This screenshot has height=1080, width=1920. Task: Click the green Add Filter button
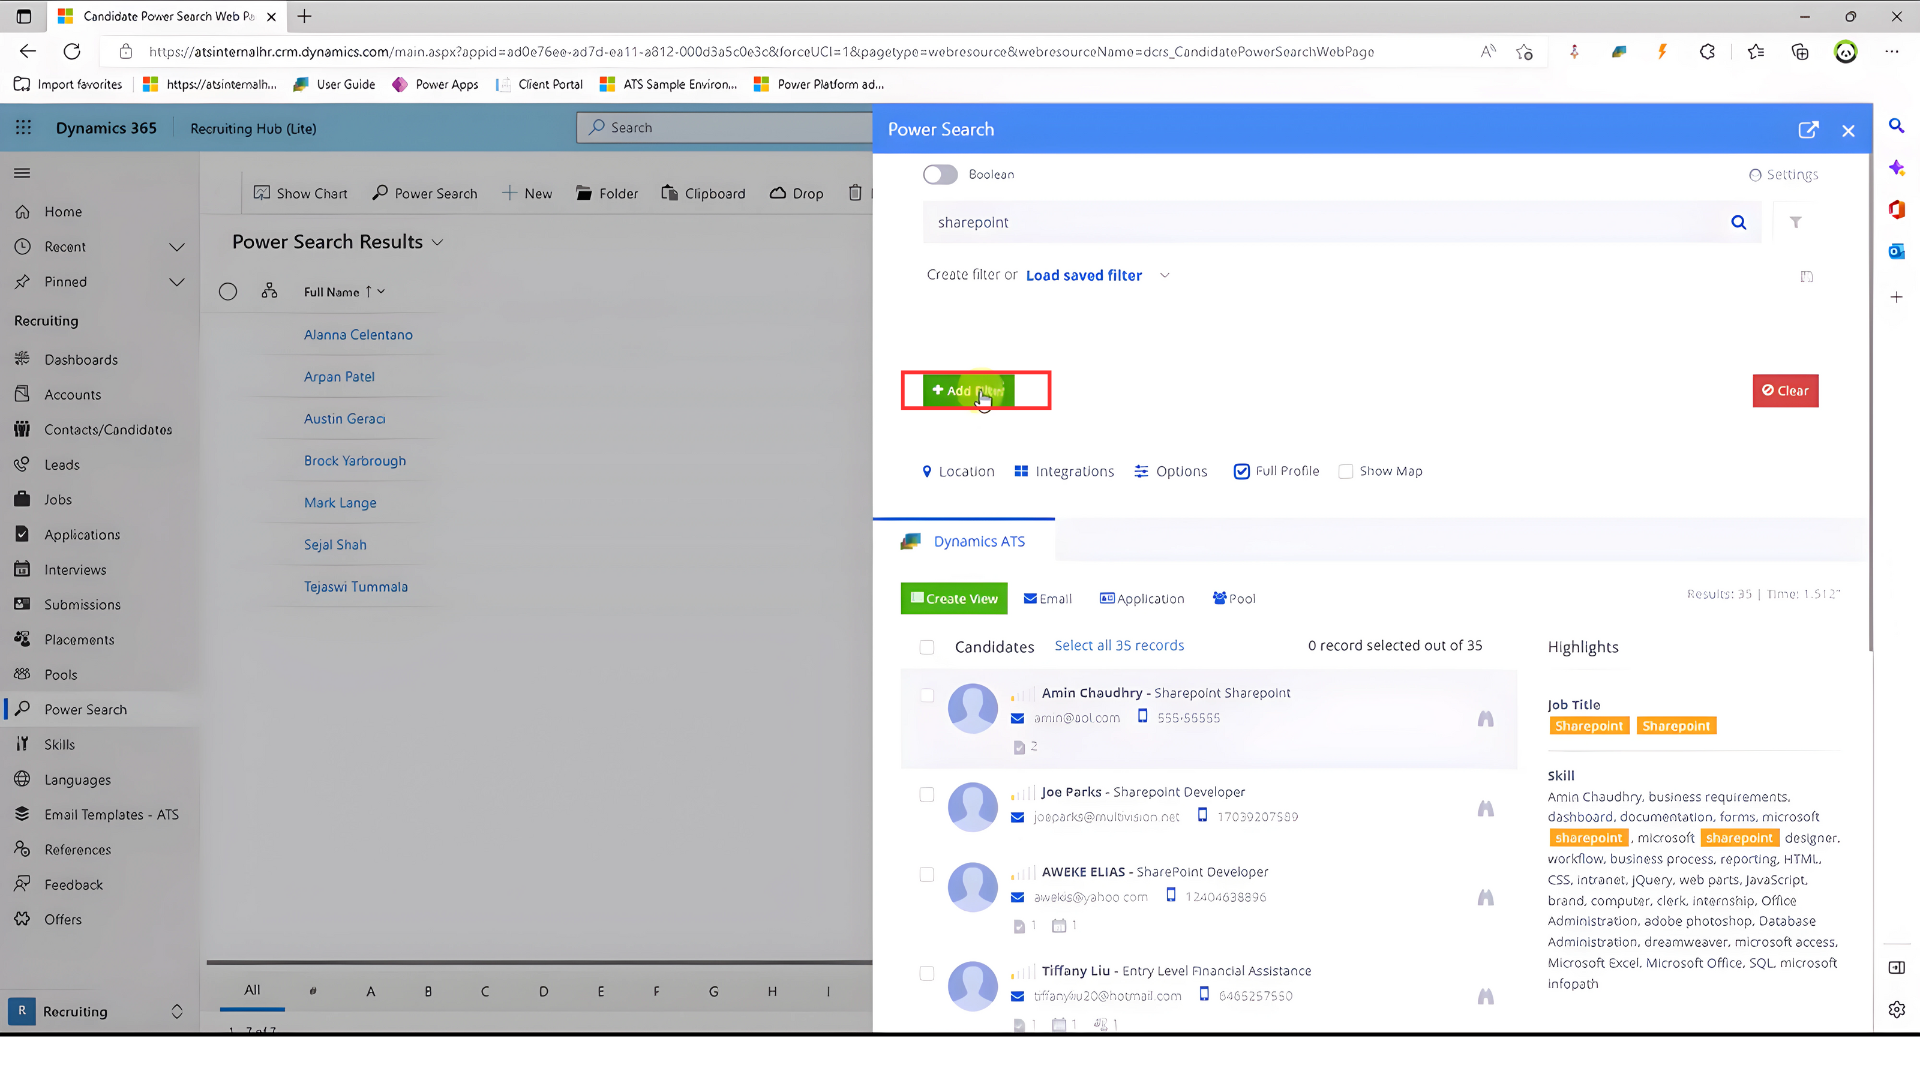point(968,390)
